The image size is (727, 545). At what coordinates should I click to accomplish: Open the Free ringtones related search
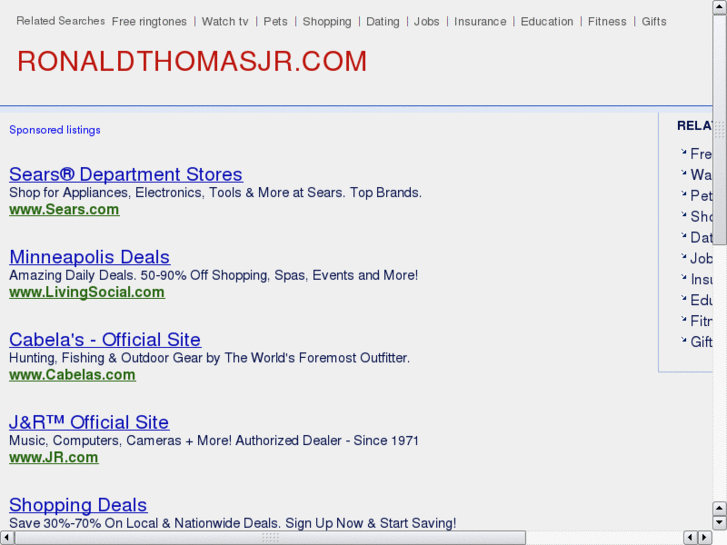click(x=149, y=22)
